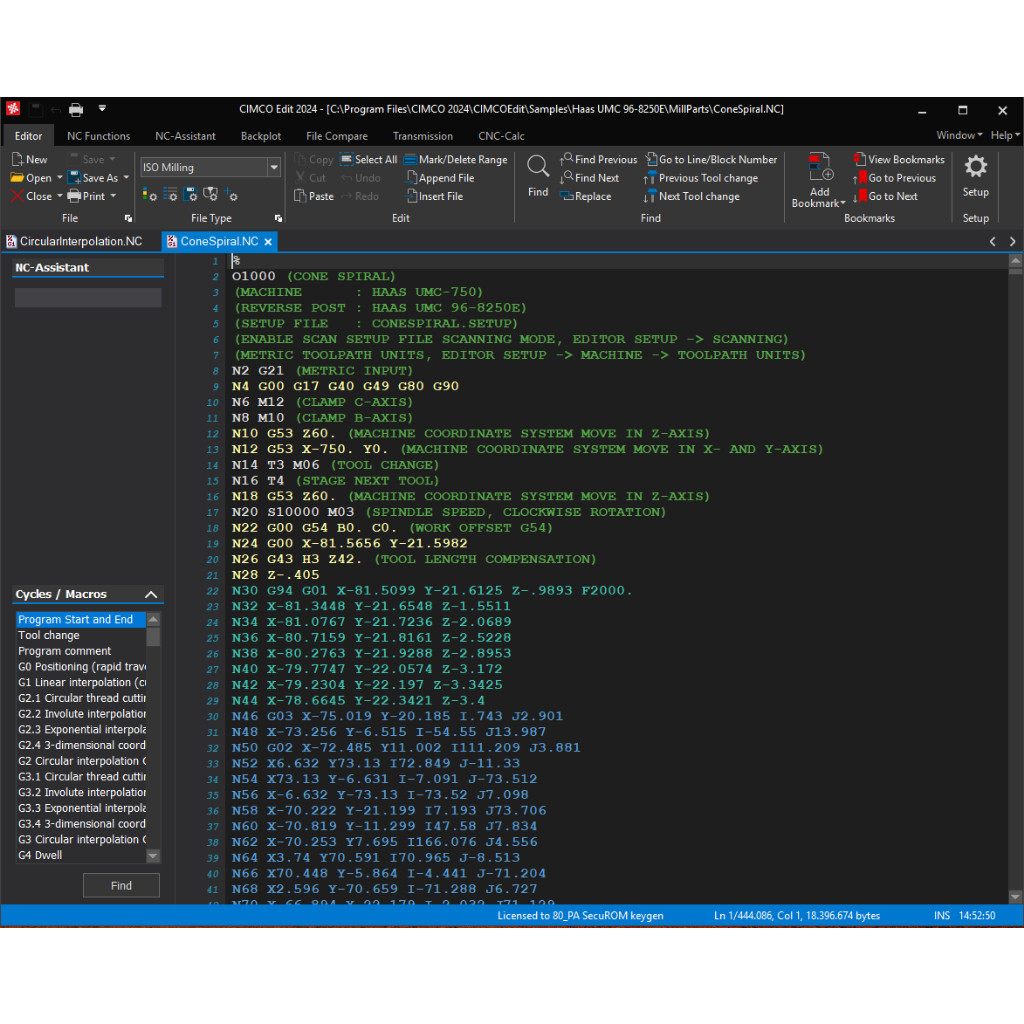This screenshot has width=1024, height=1024.
Task: Click the Paste icon
Action: tap(300, 196)
